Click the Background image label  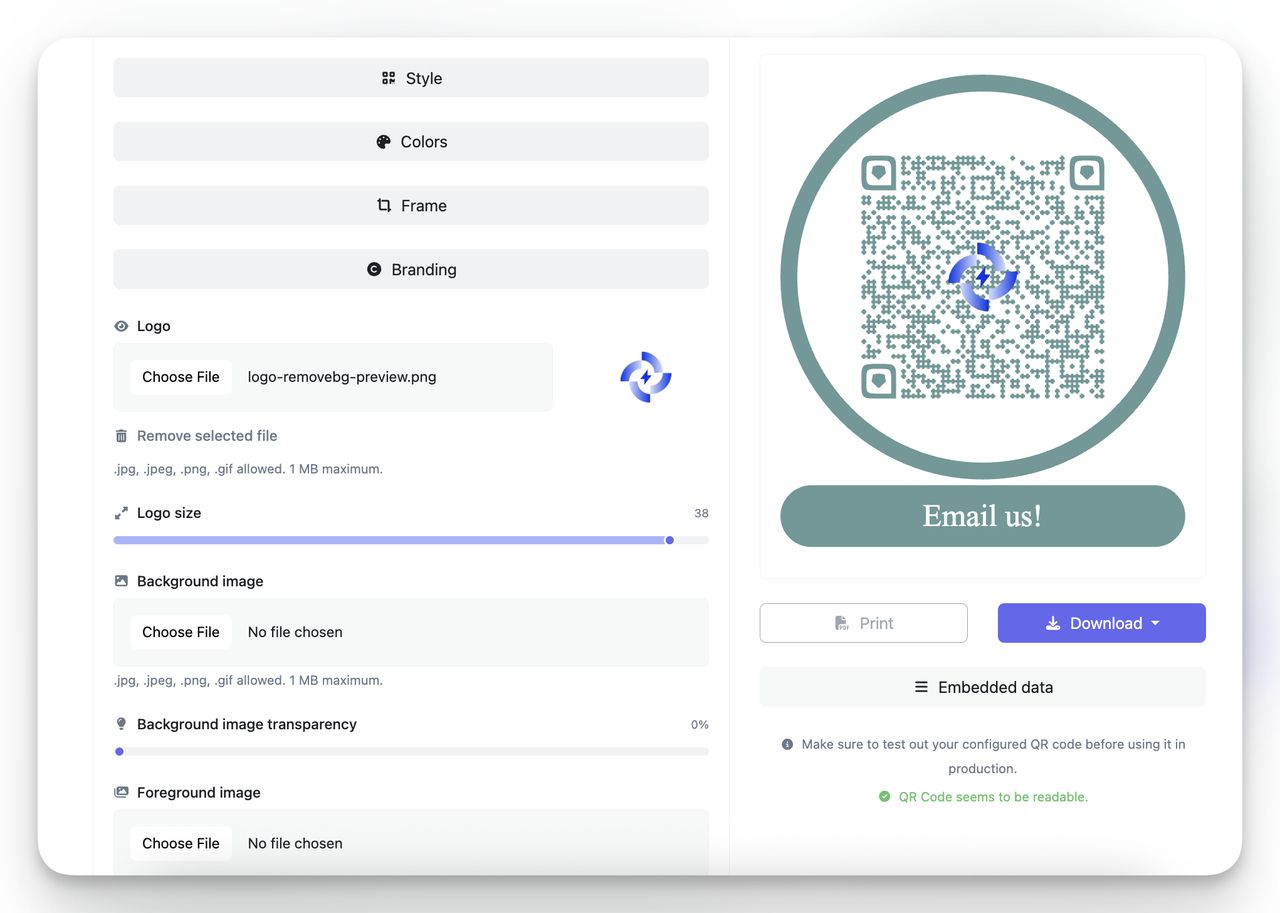tap(200, 581)
